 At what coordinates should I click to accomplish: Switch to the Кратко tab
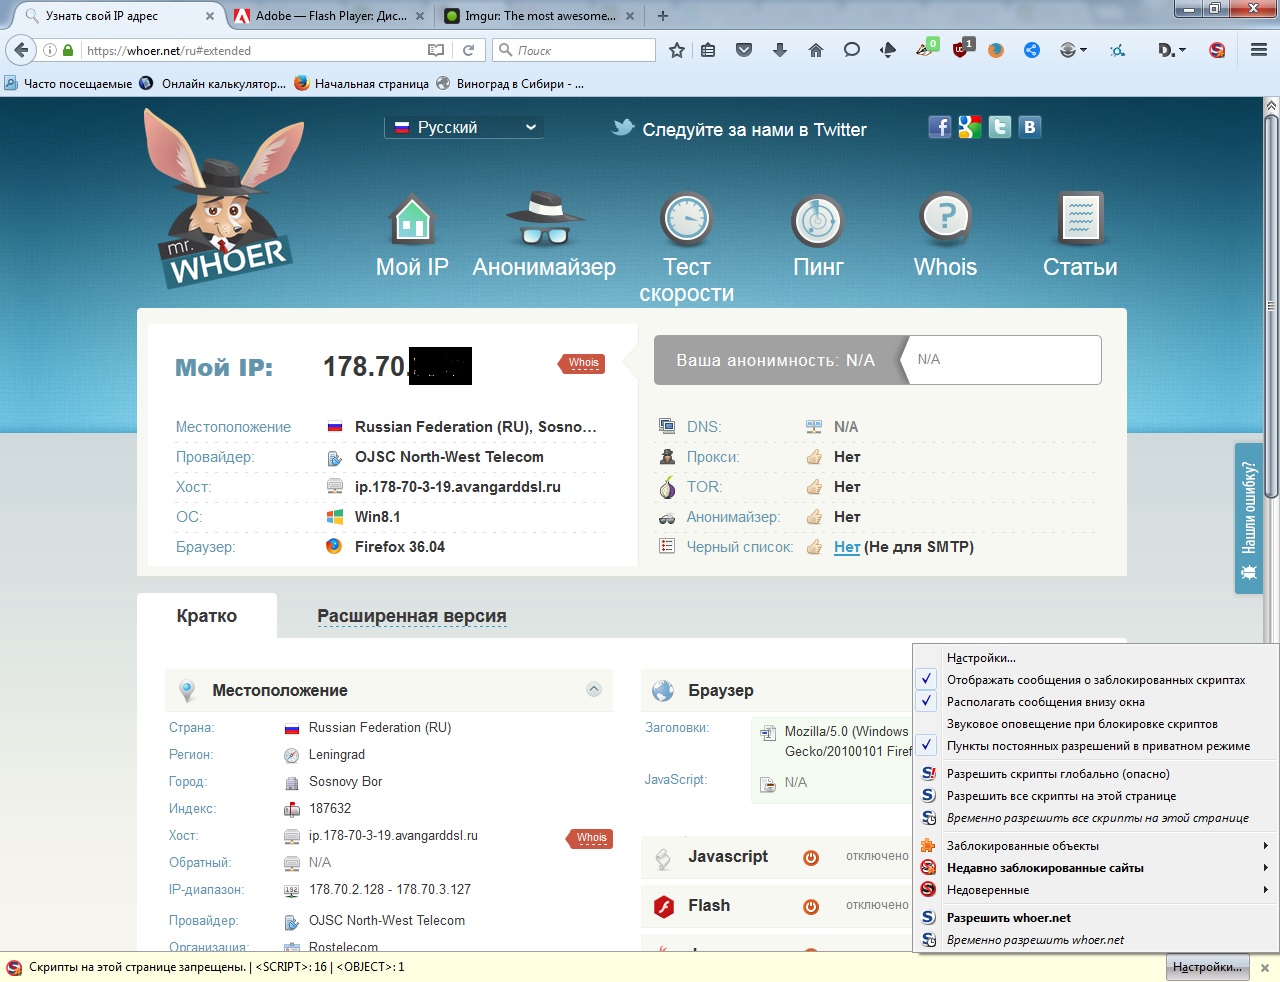pos(207,616)
